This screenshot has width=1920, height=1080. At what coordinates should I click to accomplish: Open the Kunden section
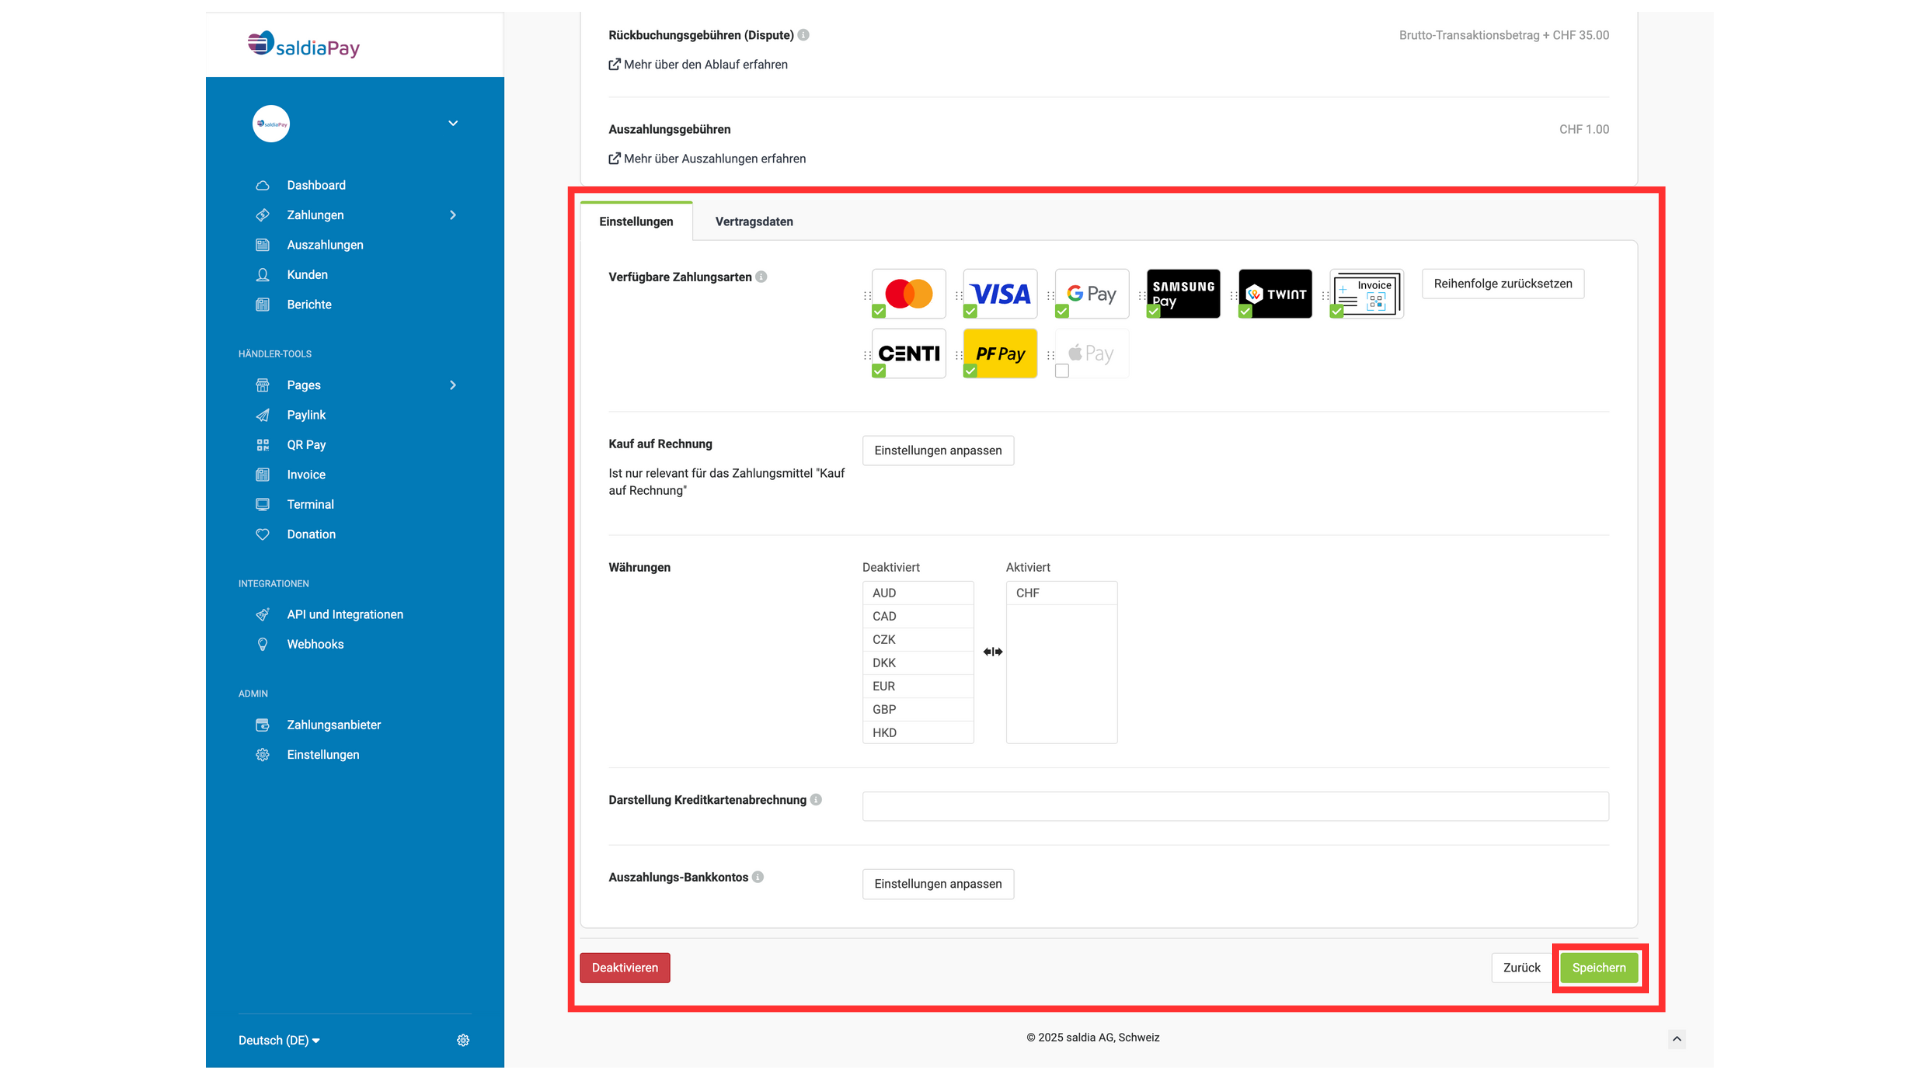pos(307,275)
